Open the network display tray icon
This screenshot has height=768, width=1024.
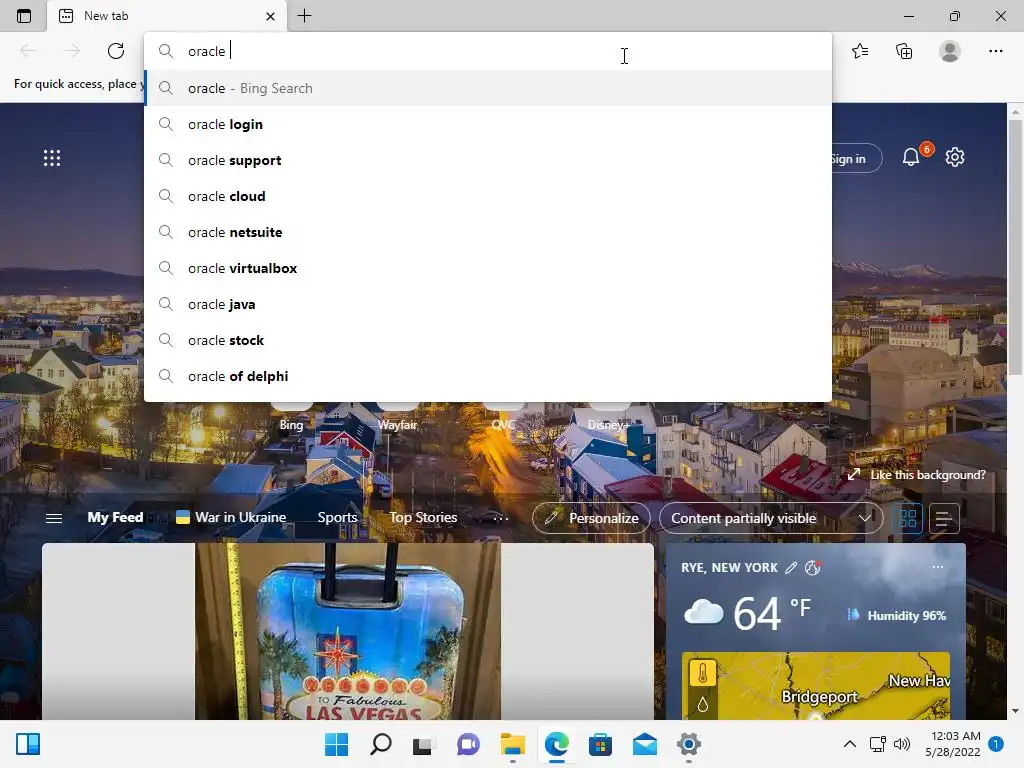coord(878,744)
